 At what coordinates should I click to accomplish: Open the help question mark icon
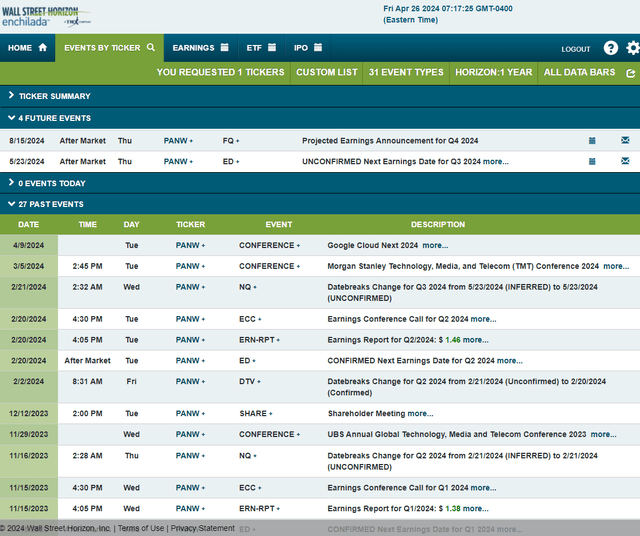pyautogui.click(x=611, y=48)
